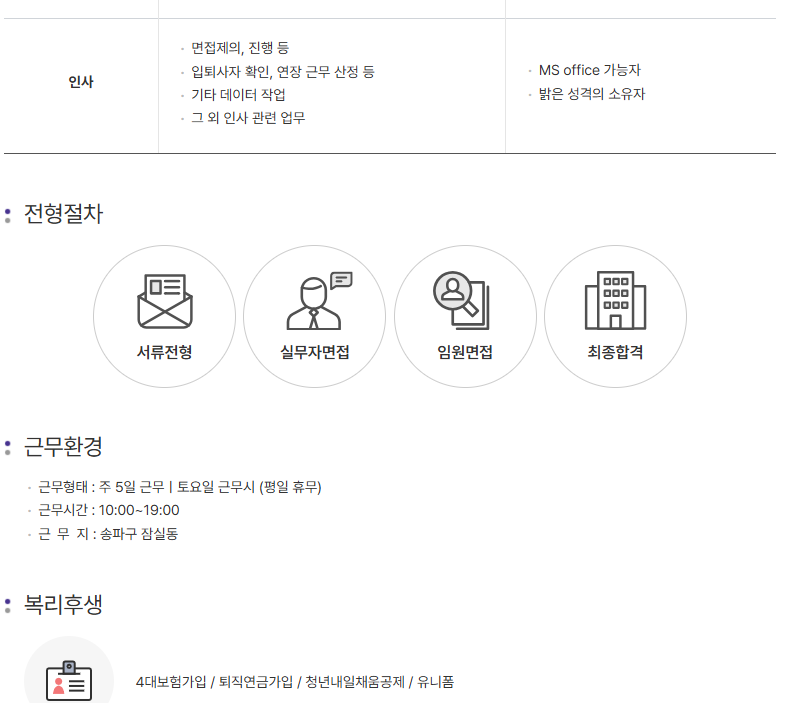Click the 인사 row header cell
The width and height of the screenshot is (785, 703).
pyautogui.click(x=81, y=83)
